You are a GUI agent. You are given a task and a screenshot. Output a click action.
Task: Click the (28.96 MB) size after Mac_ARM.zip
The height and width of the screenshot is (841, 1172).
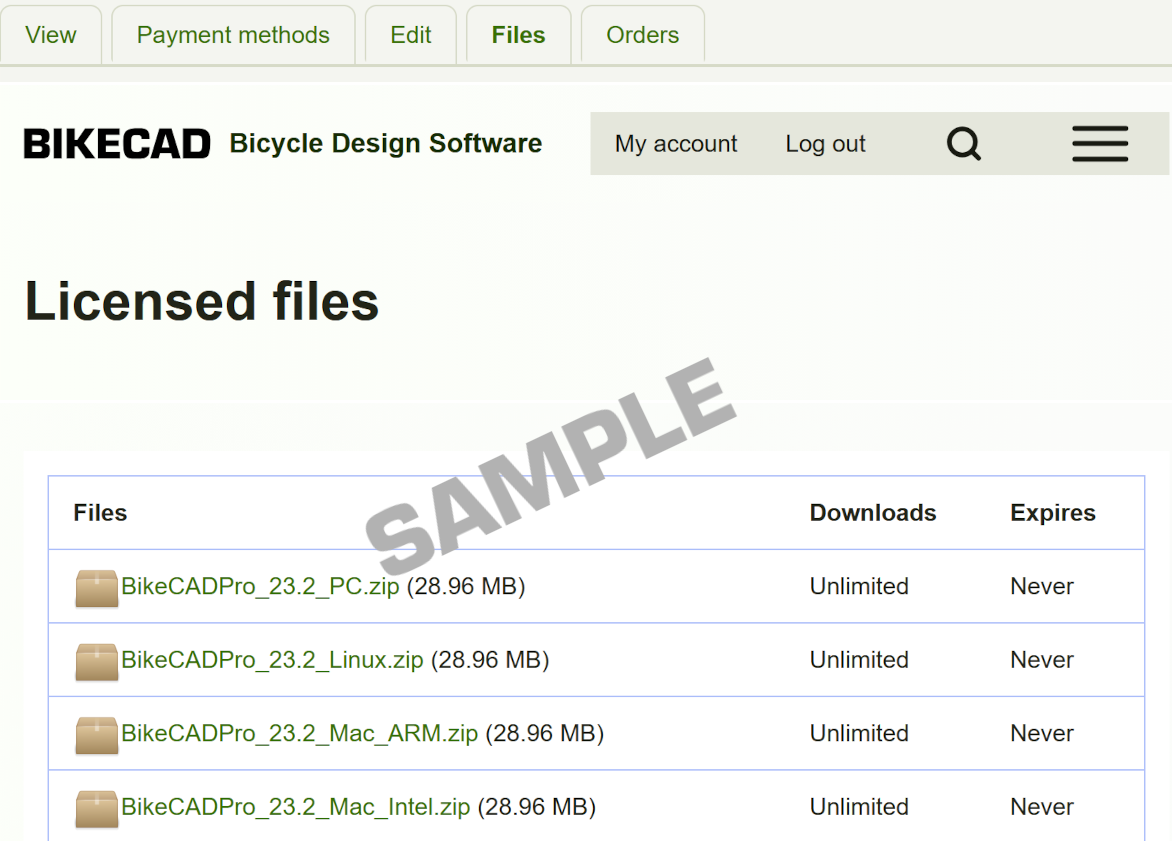click(x=545, y=733)
